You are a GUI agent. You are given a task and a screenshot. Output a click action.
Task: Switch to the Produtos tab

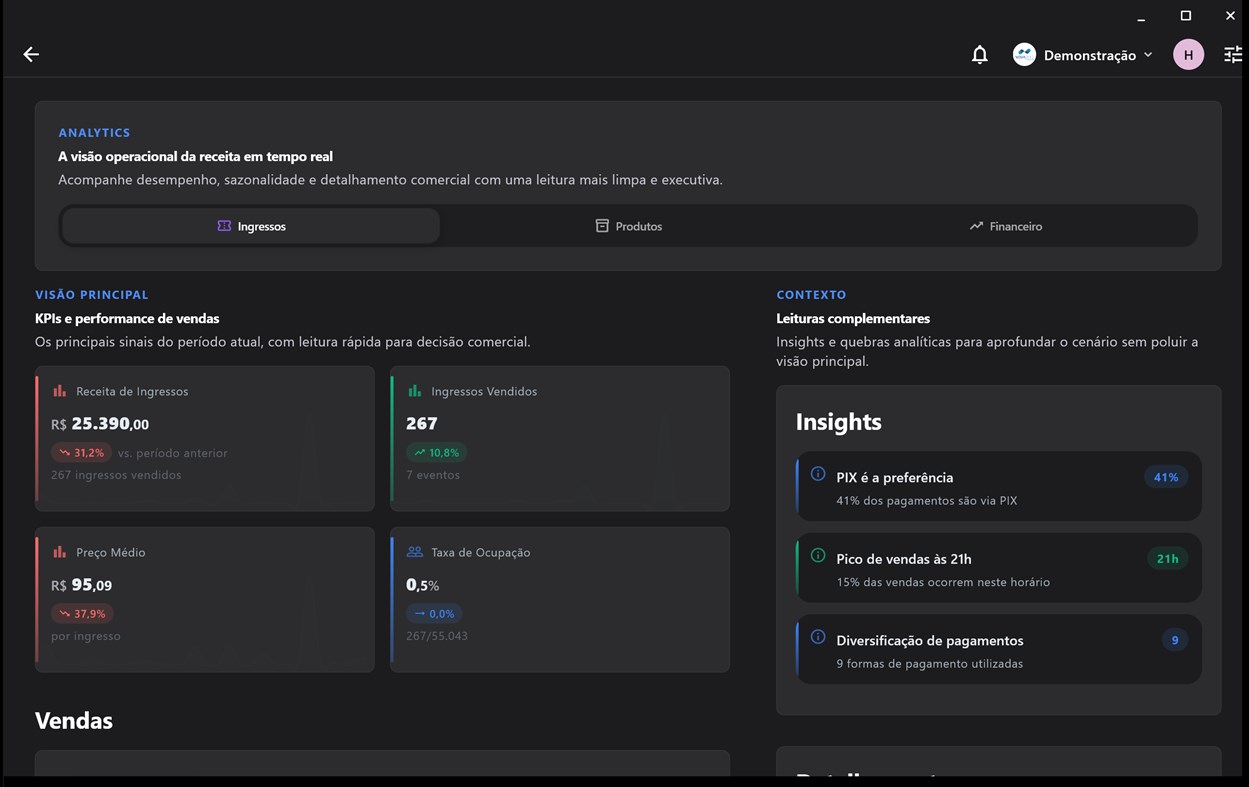pos(628,226)
